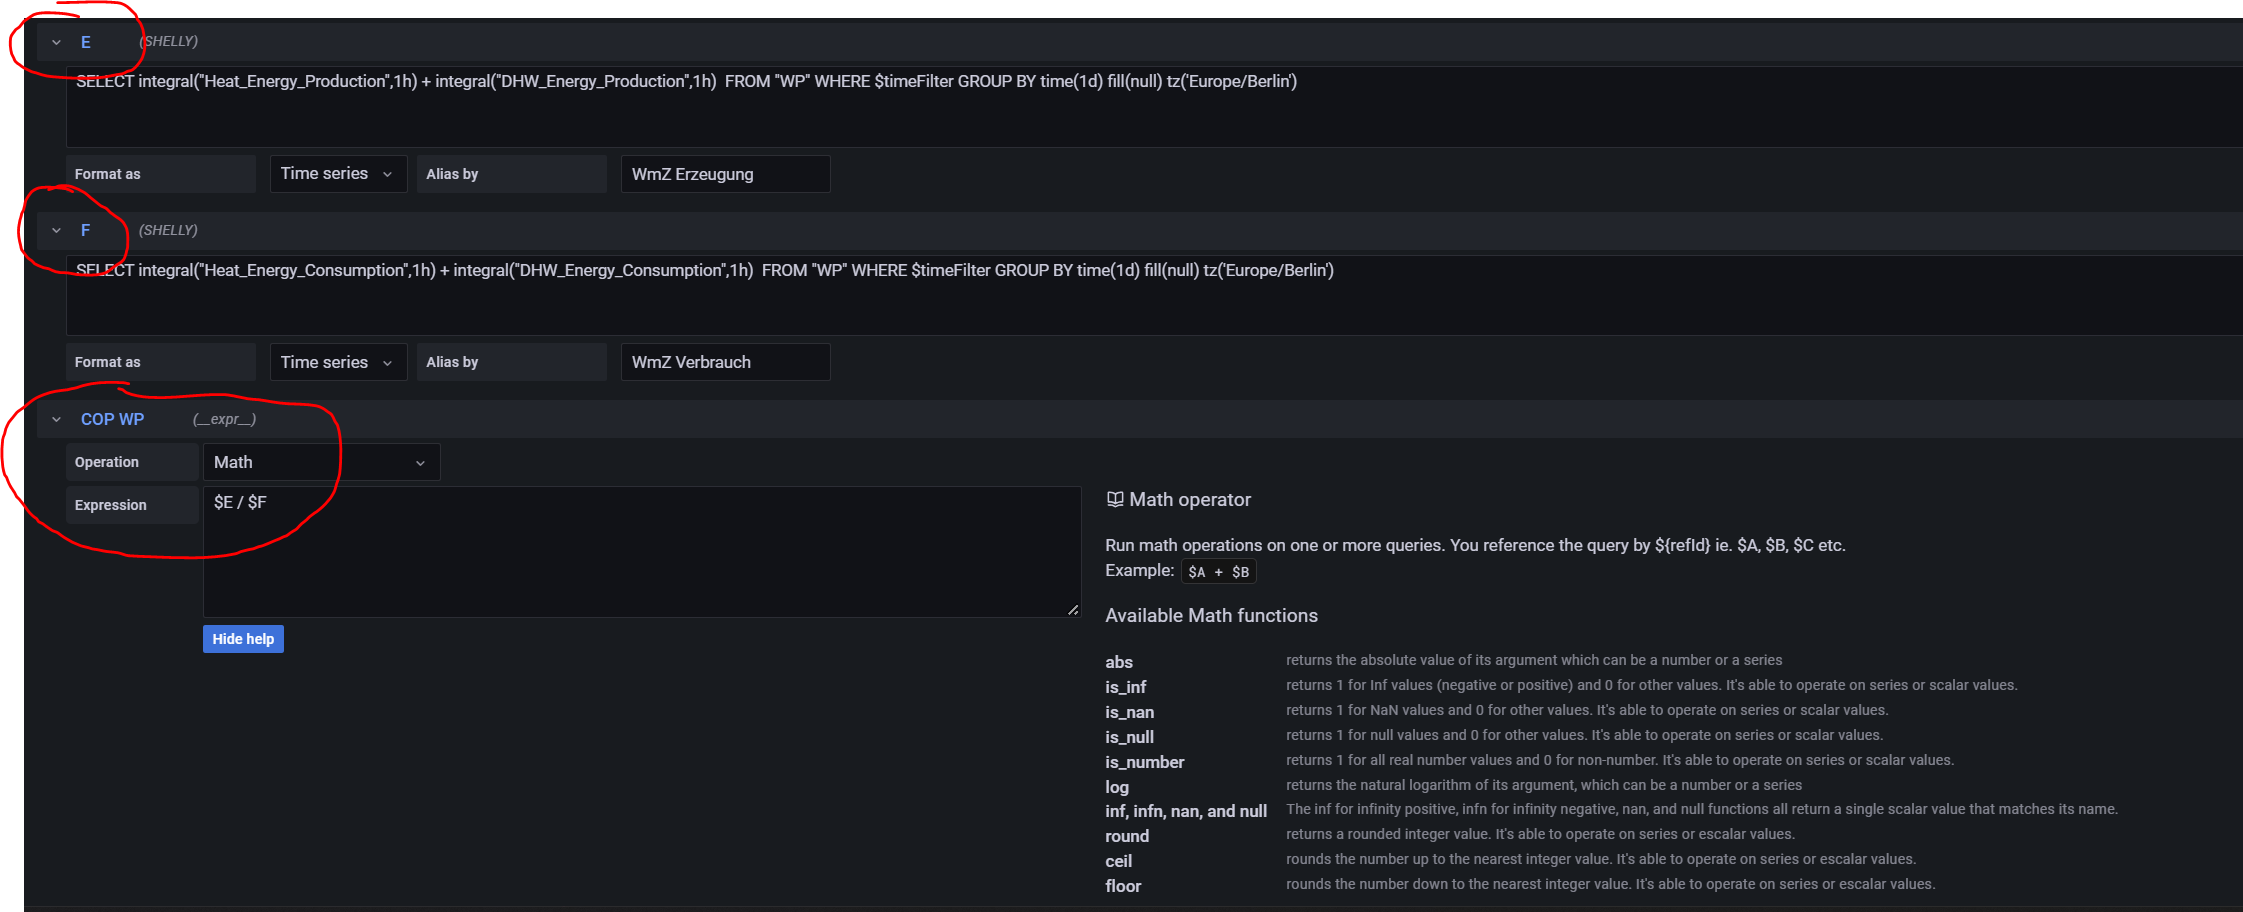
Task: Open the Operation Math dropdown
Action: (320, 462)
